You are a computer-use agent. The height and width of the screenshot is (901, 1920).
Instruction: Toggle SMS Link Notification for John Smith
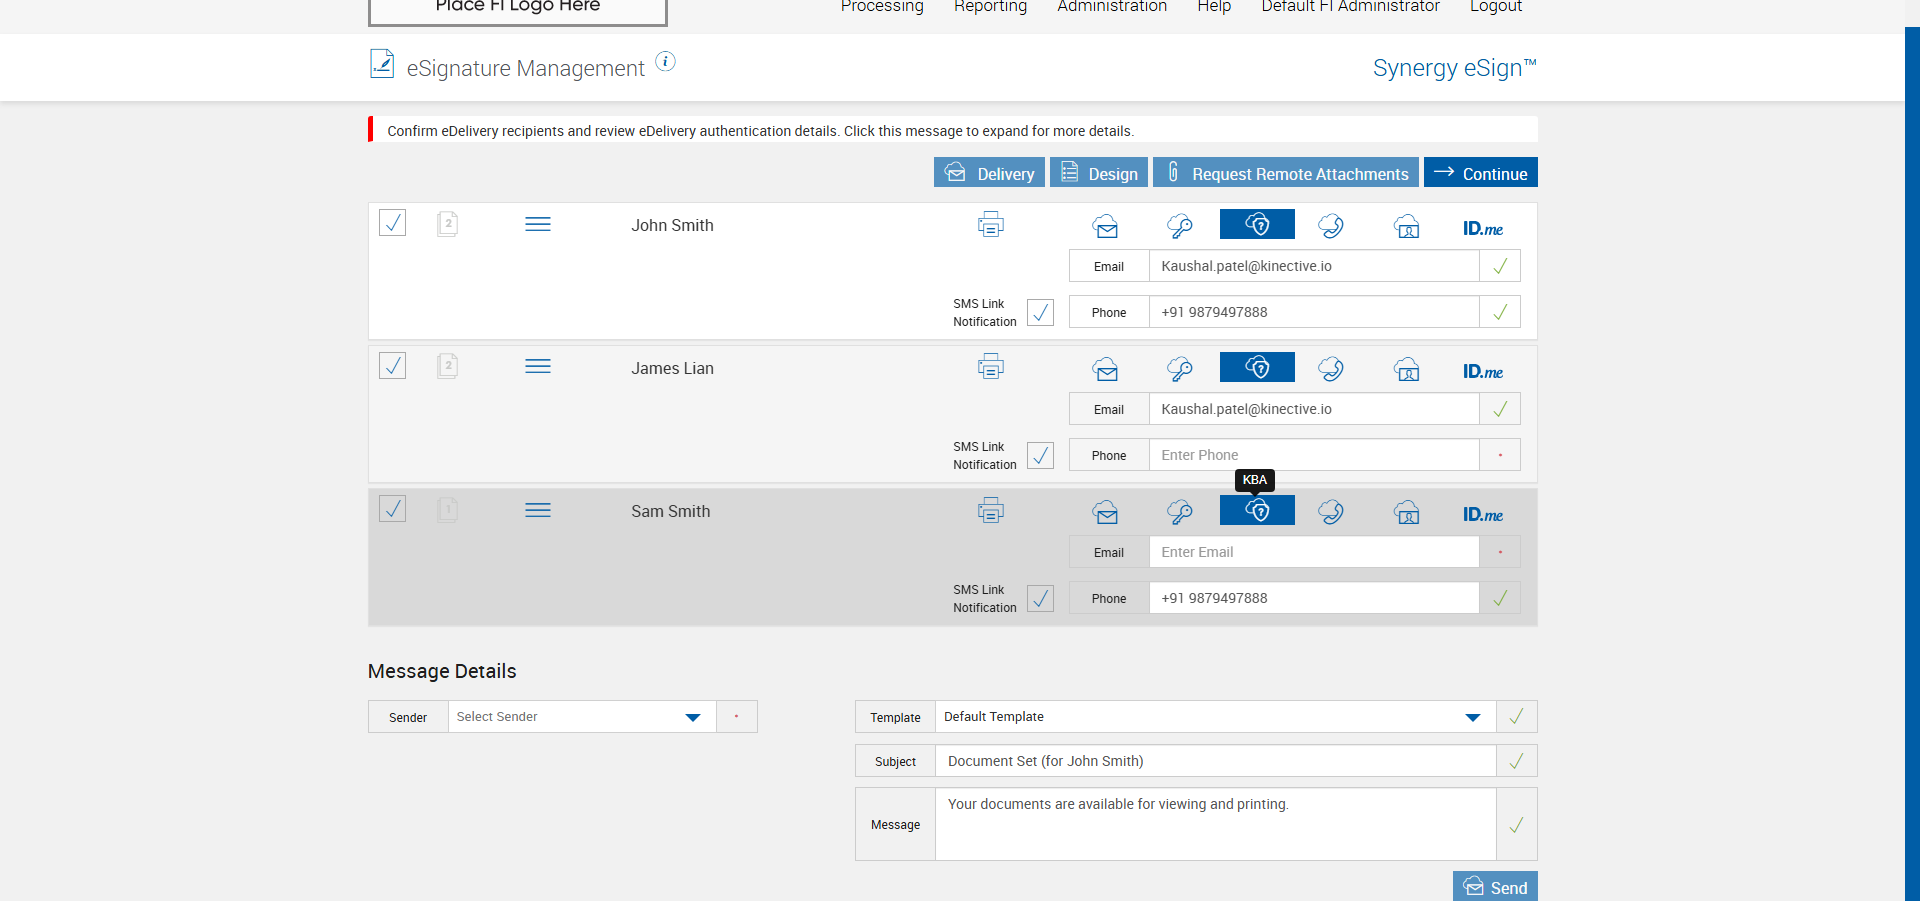(1041, 313)
